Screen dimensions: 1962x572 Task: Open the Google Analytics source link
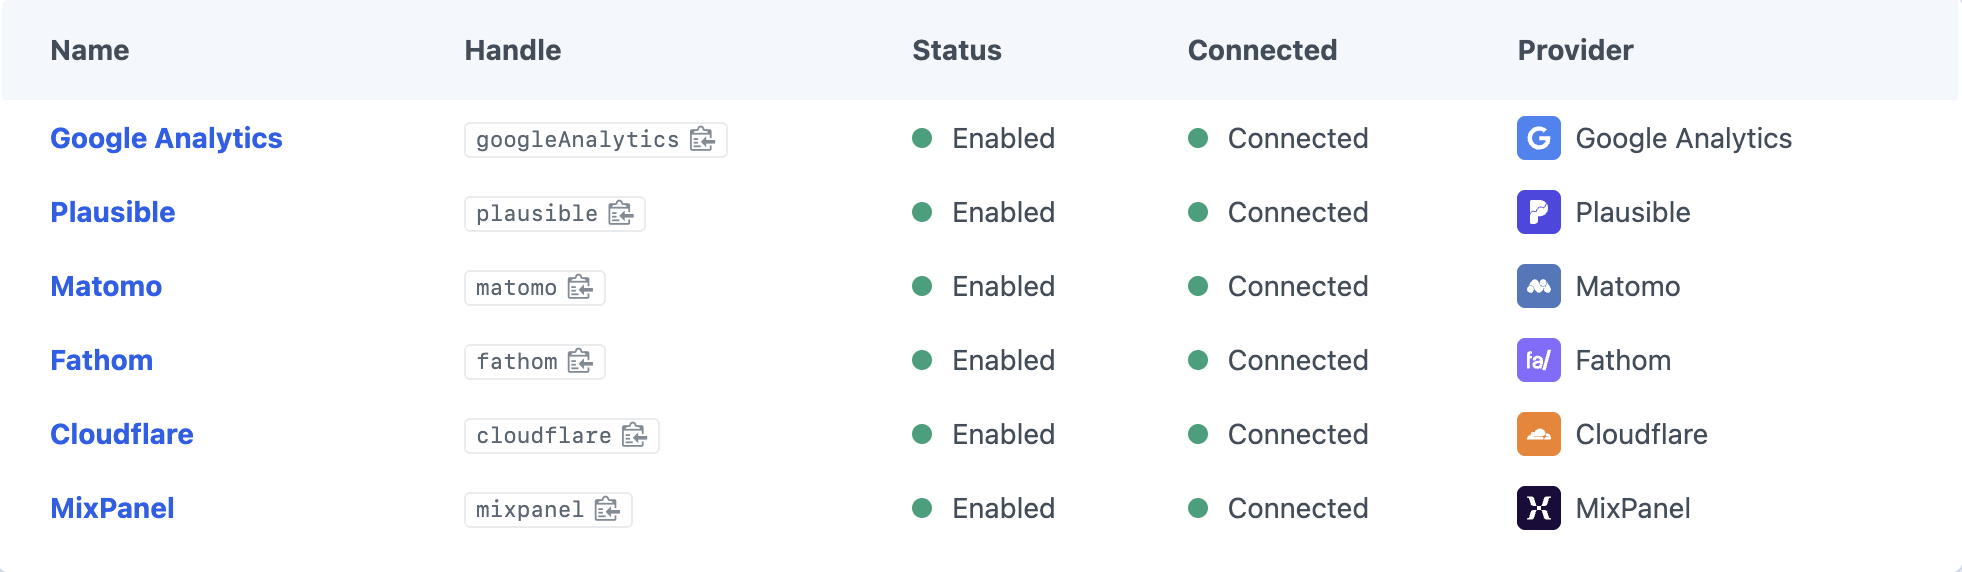(166, 138)
